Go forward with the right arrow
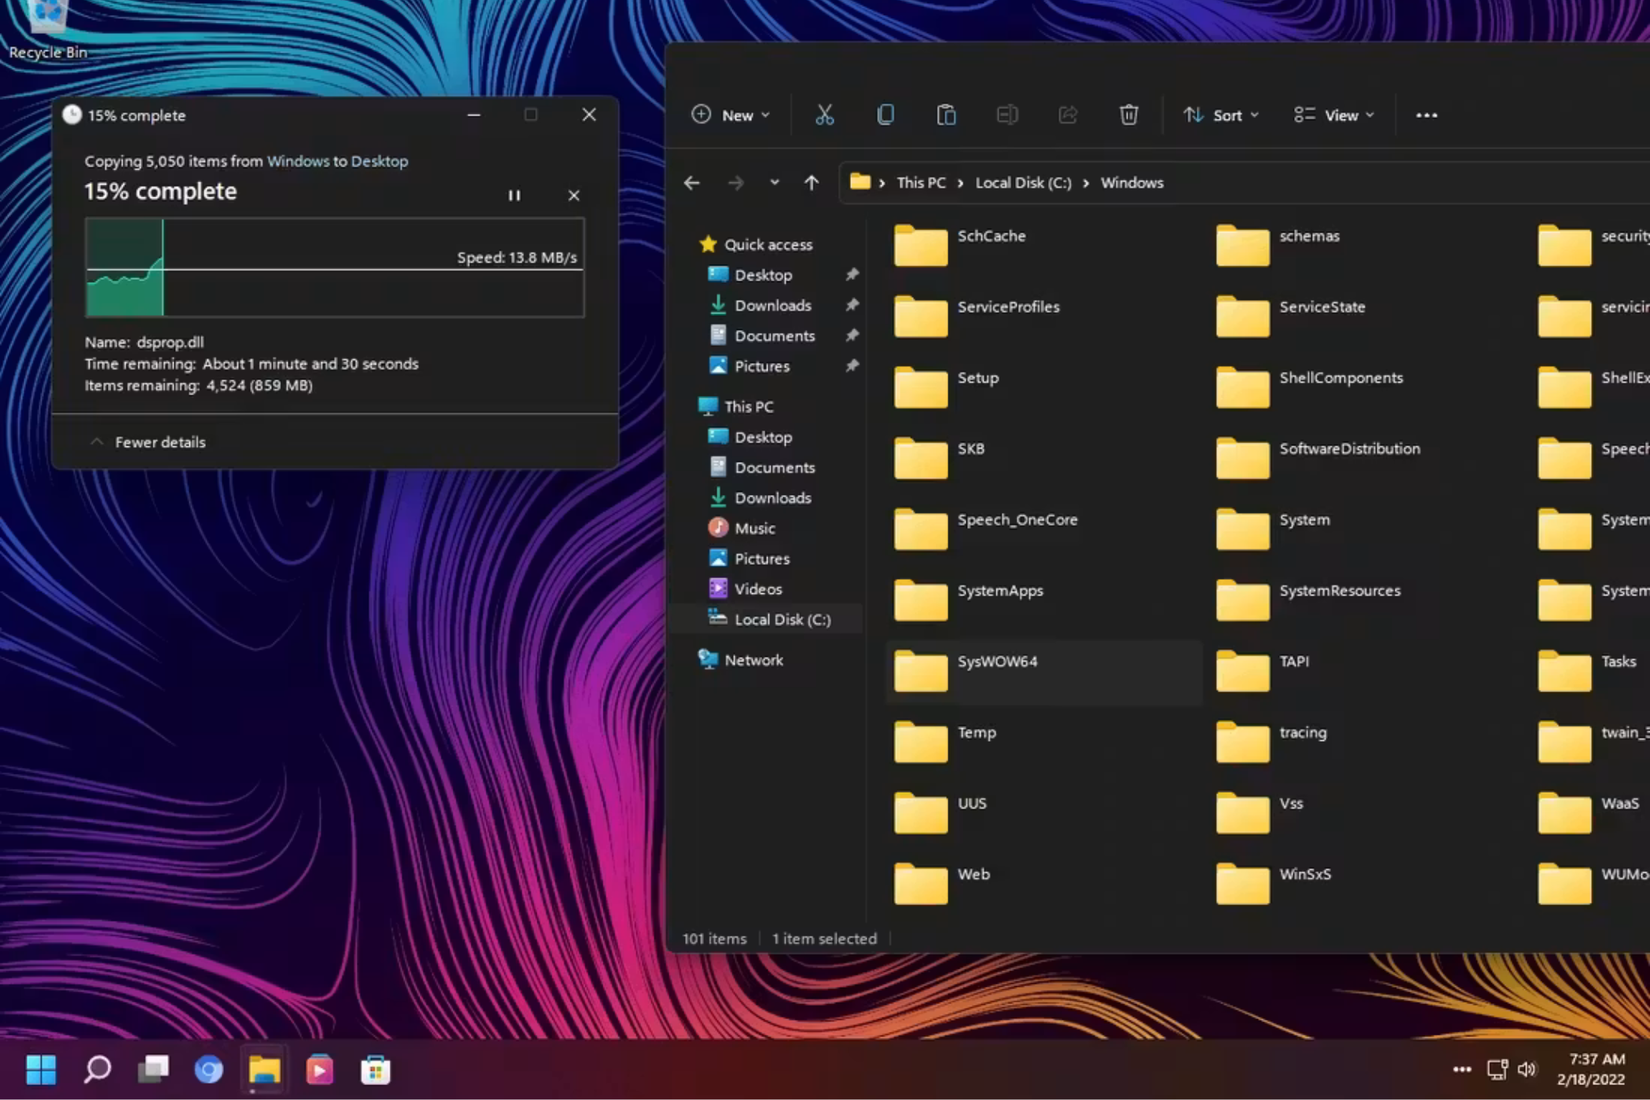Image resolution: width=1650 pixels, height=1100 pixels. [x=736, y=183]
